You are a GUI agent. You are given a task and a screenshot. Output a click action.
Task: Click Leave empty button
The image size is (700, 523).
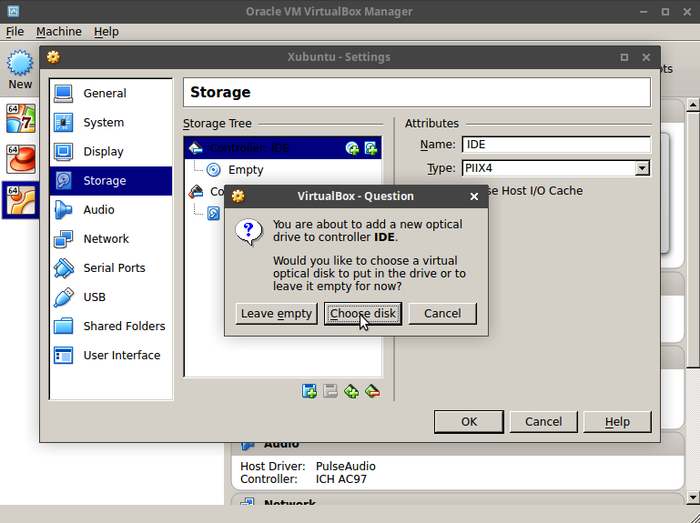pyautogui.click(x=276, y=314)
